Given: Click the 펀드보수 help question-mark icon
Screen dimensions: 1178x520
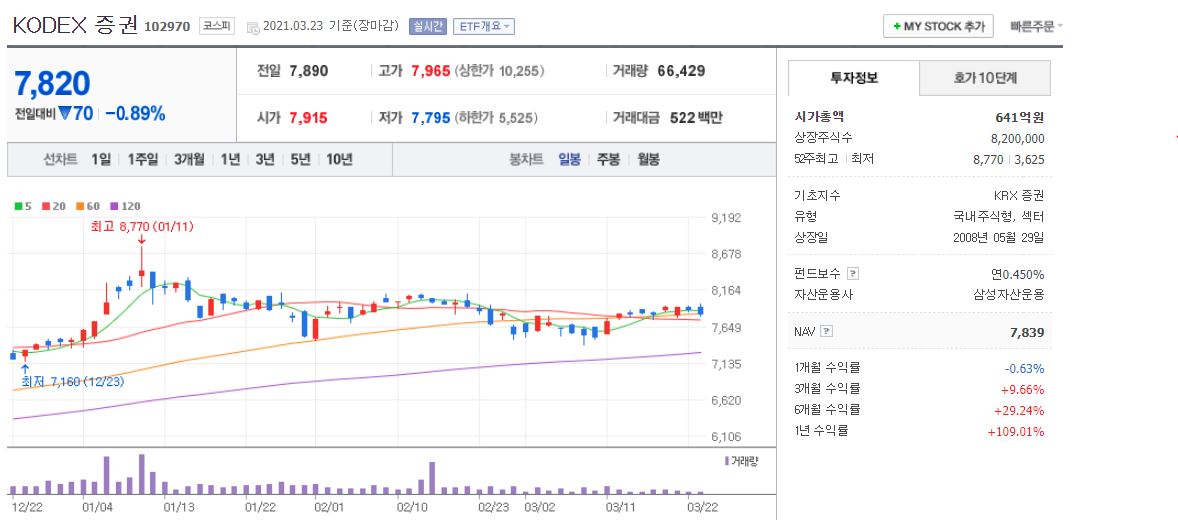Looking at the screenshot, I should (x=852, y=274).
